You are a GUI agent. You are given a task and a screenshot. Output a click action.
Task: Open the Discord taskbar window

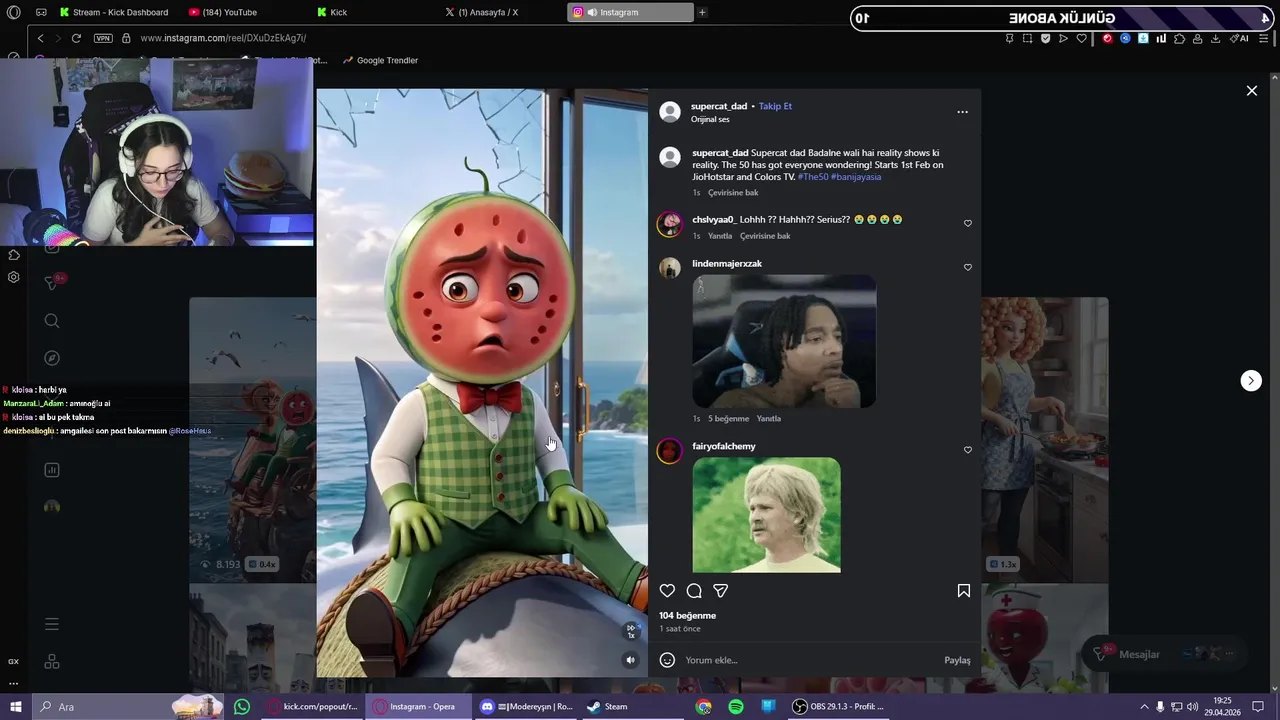527,707
